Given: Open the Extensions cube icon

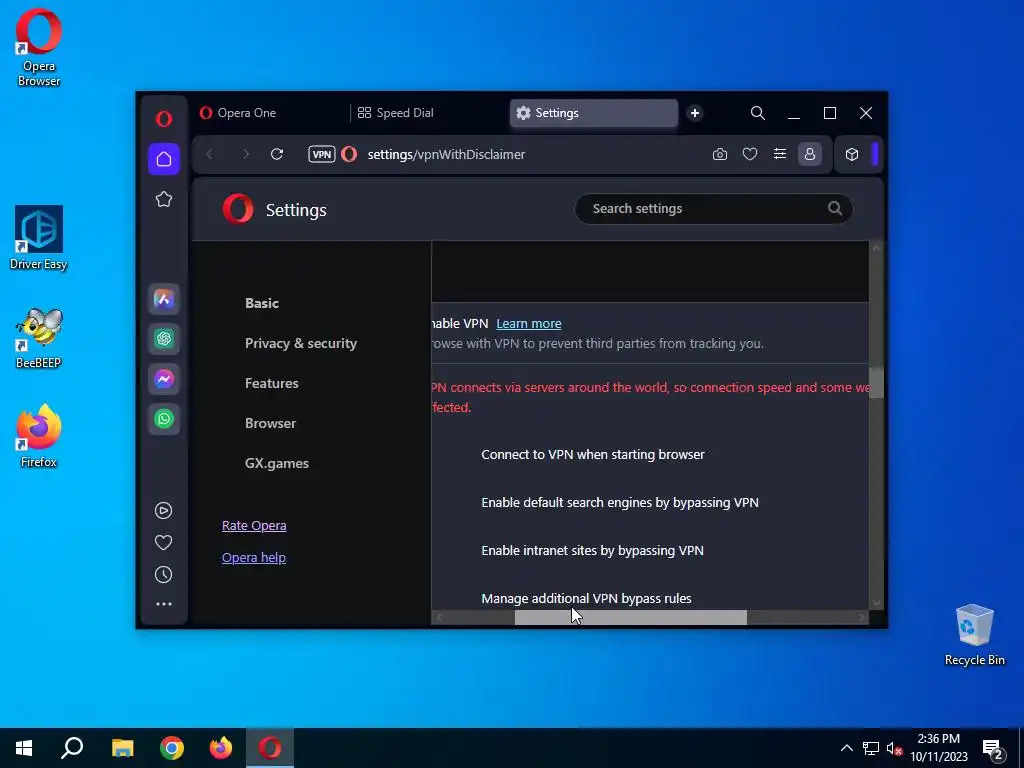Looking at the screenshot, I should pos(852,154).
